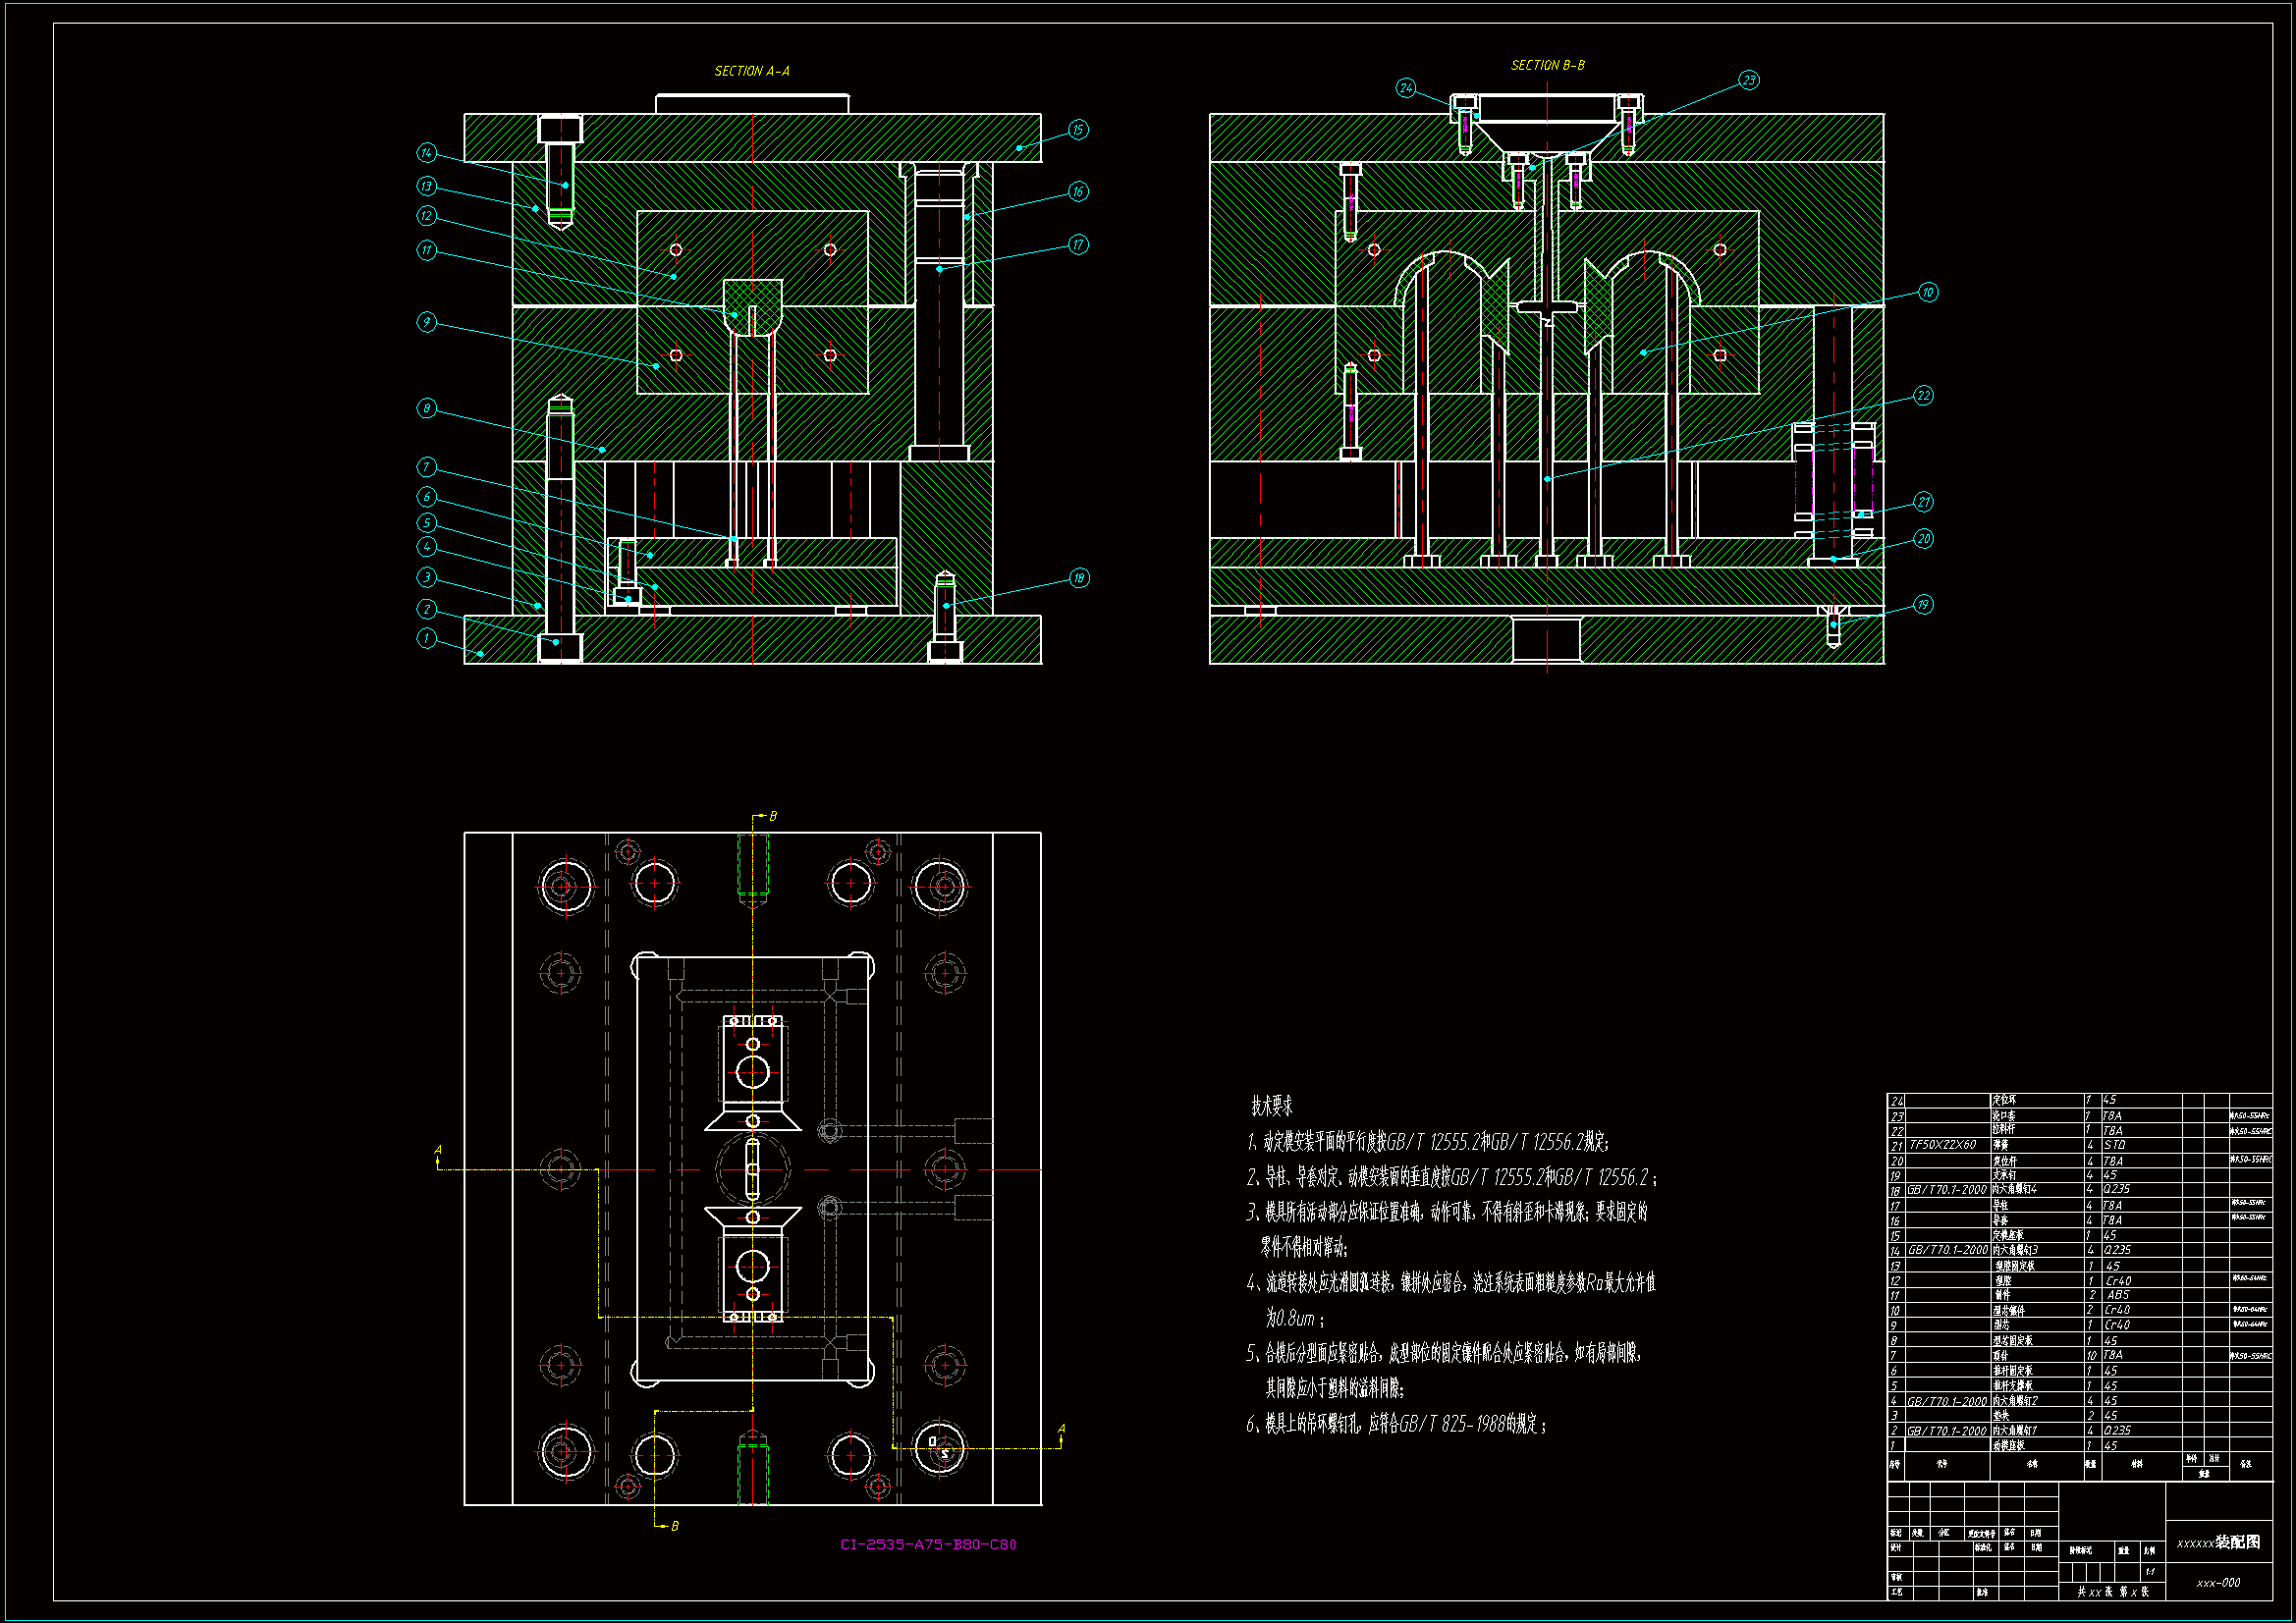Viewport: 2296px width, 1623px height.
Task: Click part balloon number 9
Action: pos(427,322)
